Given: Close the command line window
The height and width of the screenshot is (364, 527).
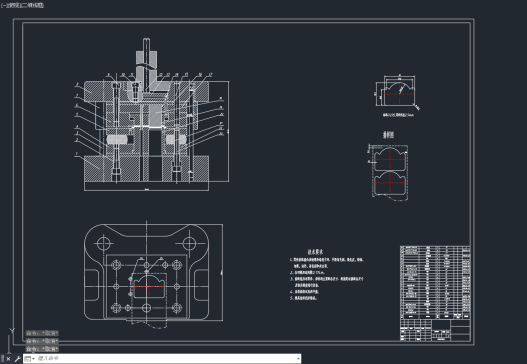Looking at the screenshot, I should (8, 359).
